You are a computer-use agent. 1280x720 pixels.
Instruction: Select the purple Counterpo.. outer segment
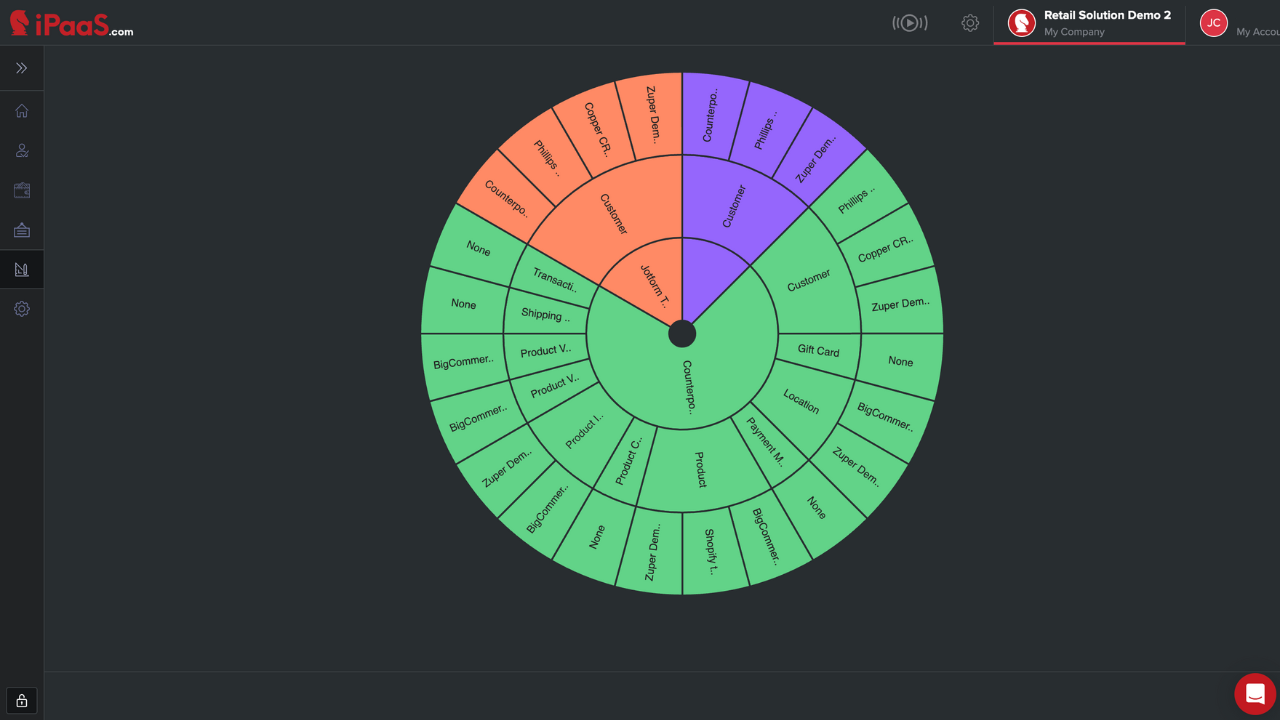click(x=710, y=115)
